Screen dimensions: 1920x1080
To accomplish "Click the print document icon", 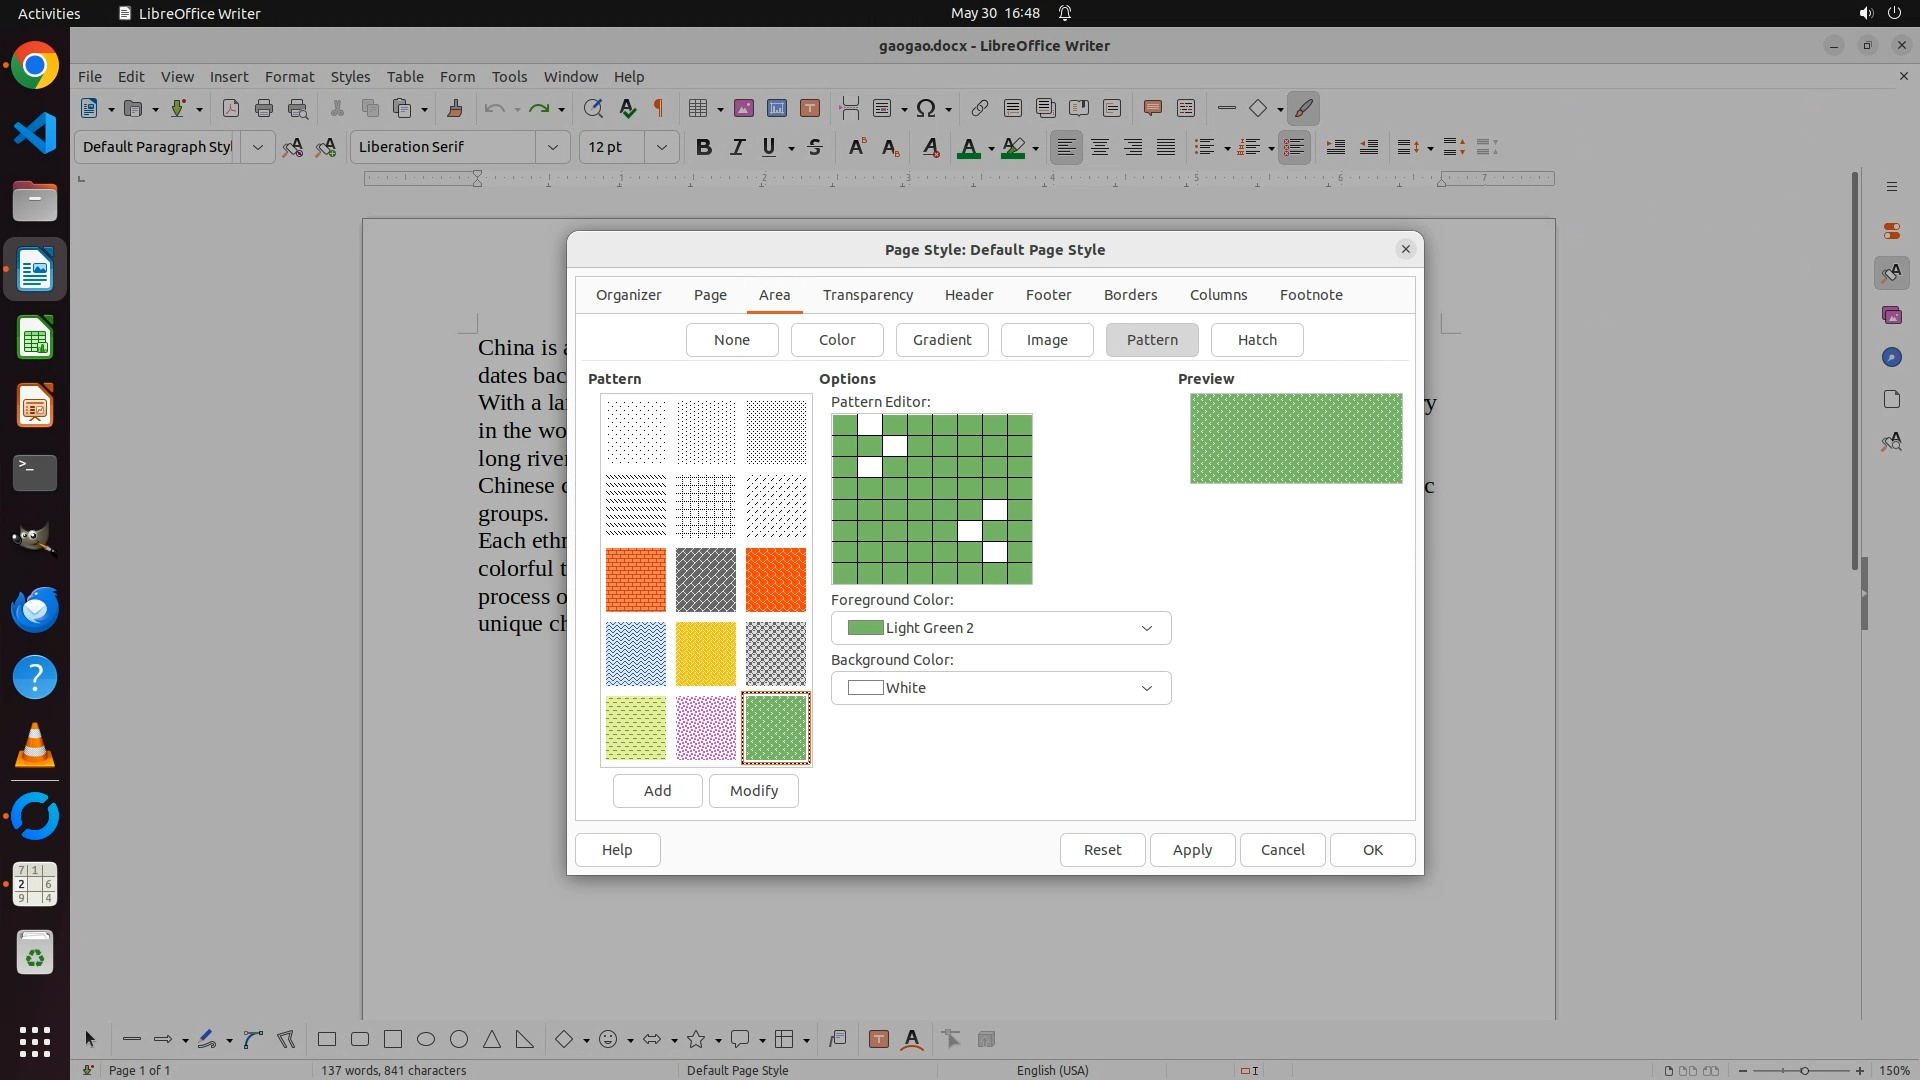I will 264,108.
